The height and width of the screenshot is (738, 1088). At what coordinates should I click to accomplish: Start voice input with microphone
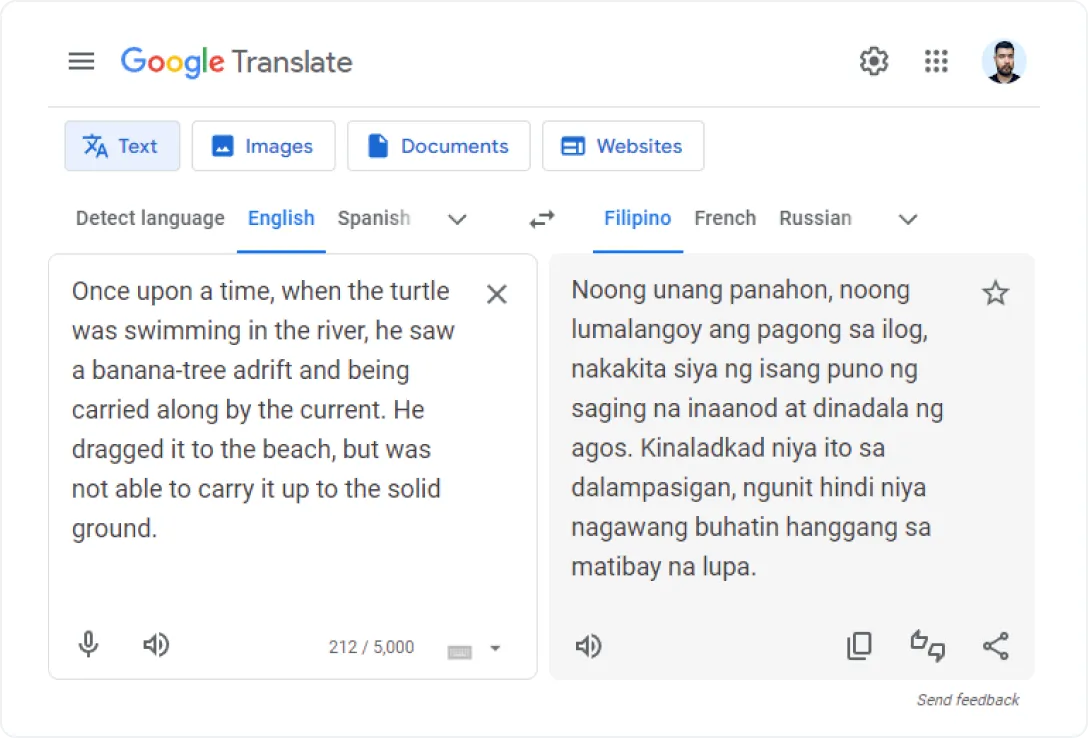pos(89,645)
